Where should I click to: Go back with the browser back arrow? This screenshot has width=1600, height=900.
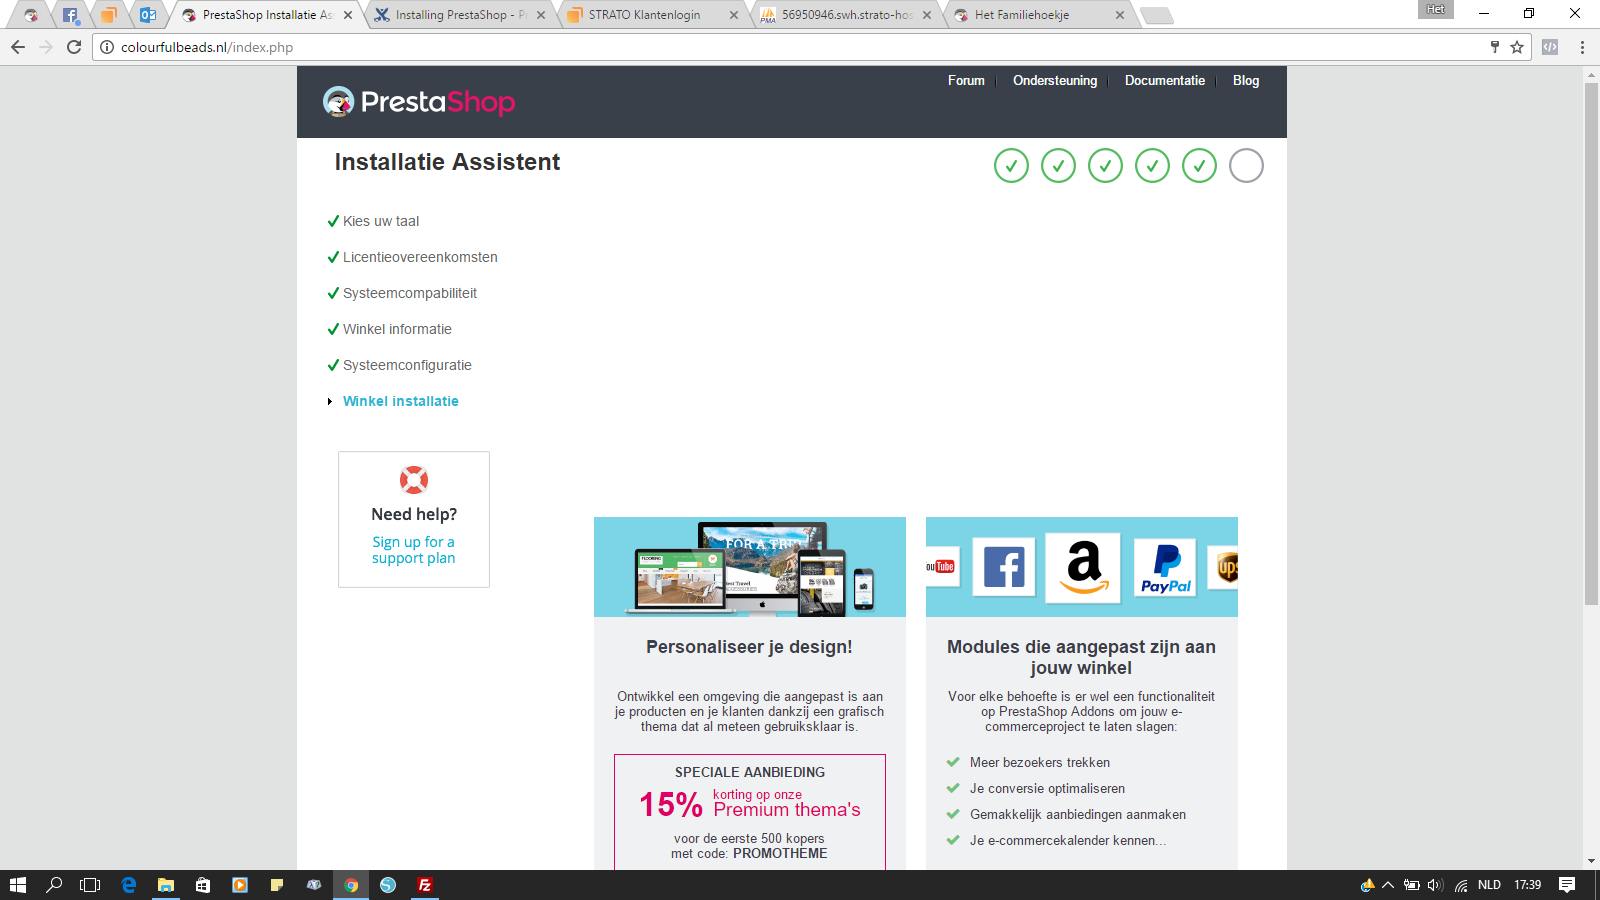(18, 47)
